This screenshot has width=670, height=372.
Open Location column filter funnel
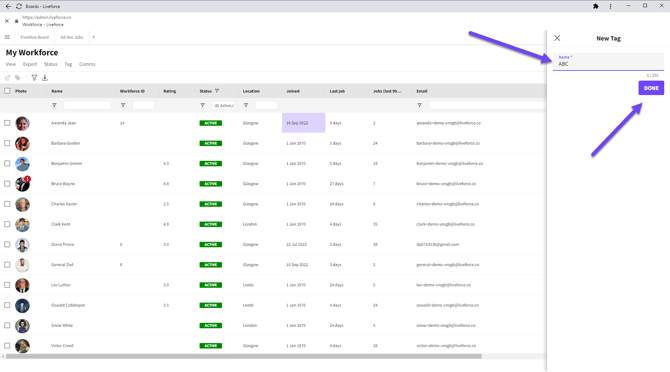point(246,105)
